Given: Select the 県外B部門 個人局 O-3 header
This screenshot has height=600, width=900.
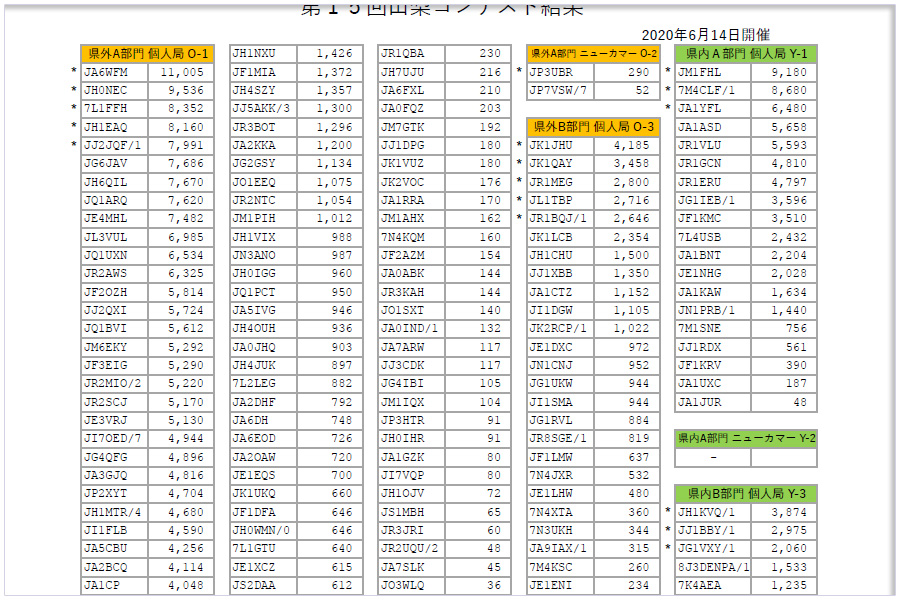Looking at the screenshot, I should pyautogui.click(x=594, y=127).
